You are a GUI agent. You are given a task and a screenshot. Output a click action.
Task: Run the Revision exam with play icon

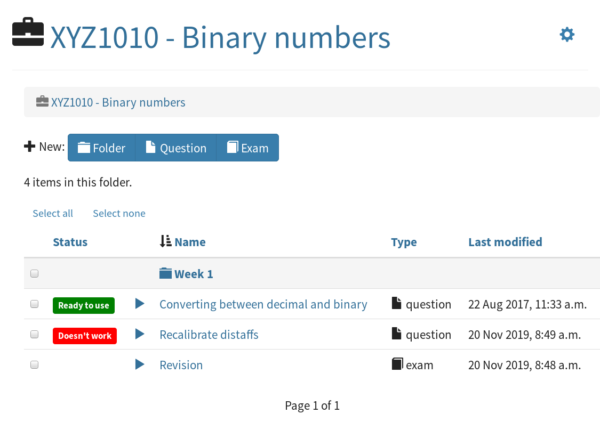[140, 364]
